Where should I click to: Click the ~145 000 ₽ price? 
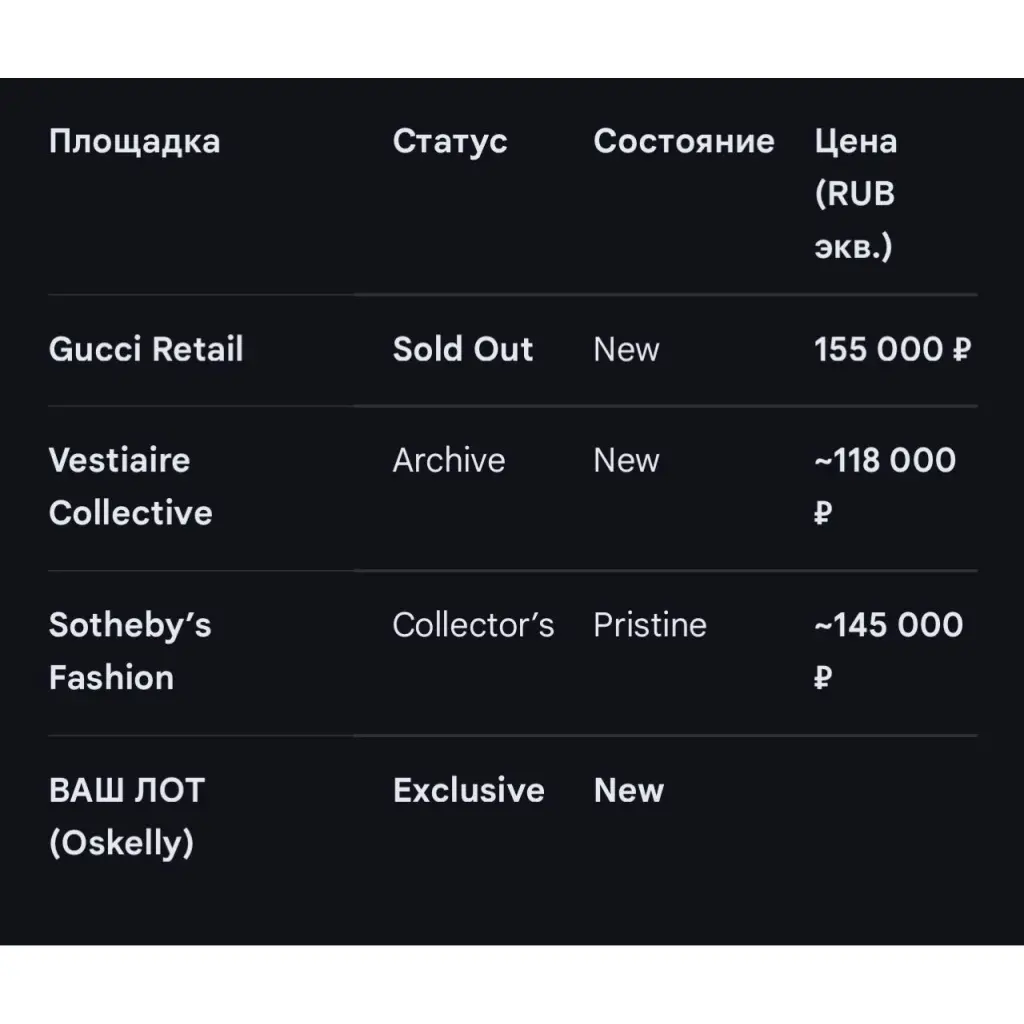point(888,651)
